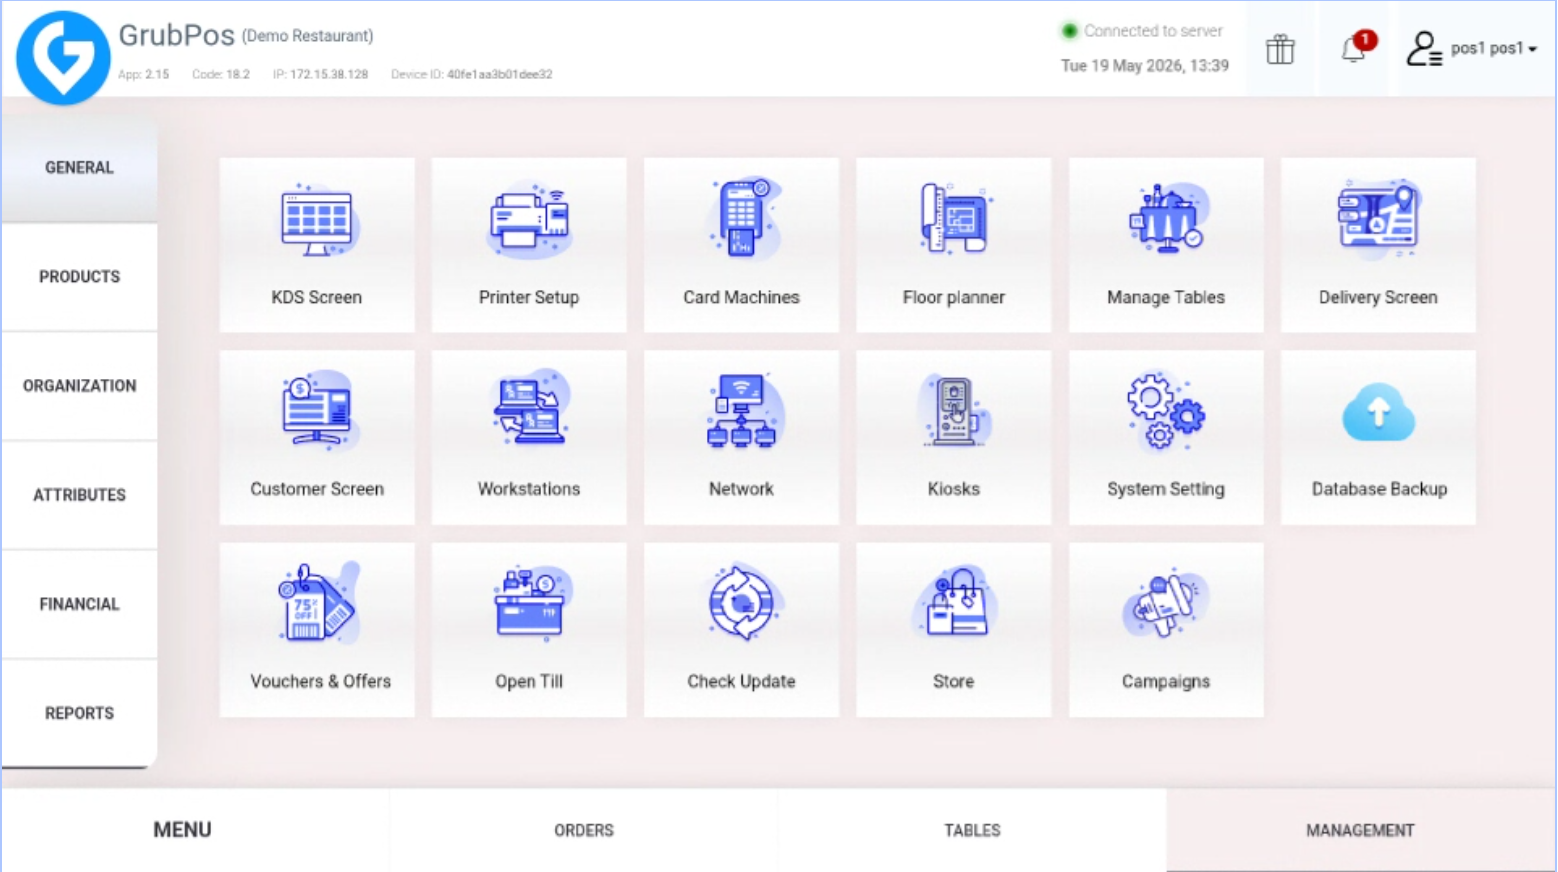The height and width of the screenshot is (872, 1558).
Task: Click the GrubPos logo
Action: point(63,57)
